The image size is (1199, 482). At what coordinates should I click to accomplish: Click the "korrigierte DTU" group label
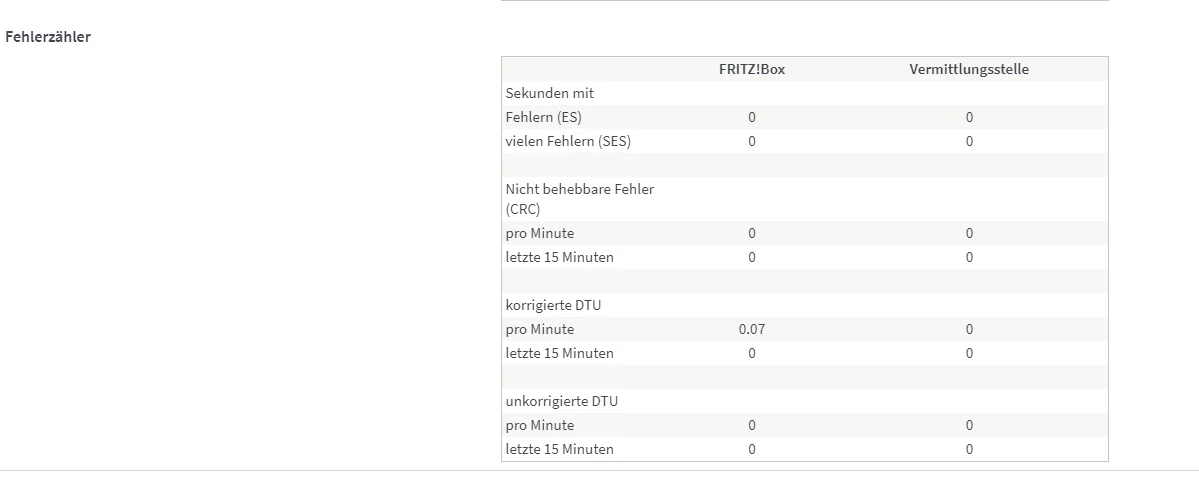(x=553, y=305)
